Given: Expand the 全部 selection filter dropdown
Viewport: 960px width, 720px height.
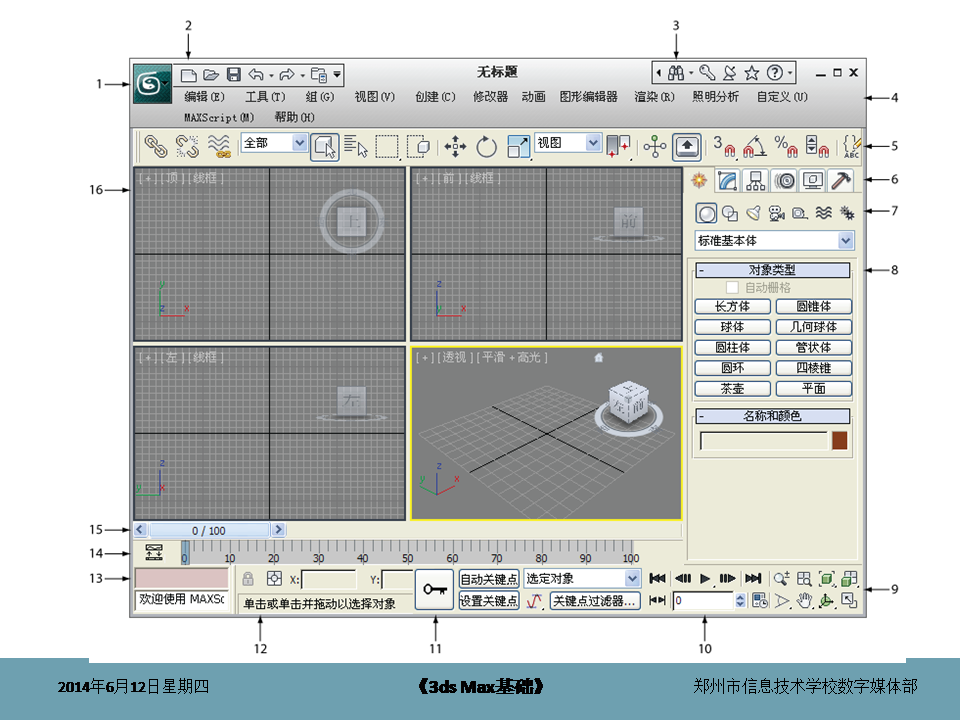Looking at the screenshot, I should coord(299,144).
